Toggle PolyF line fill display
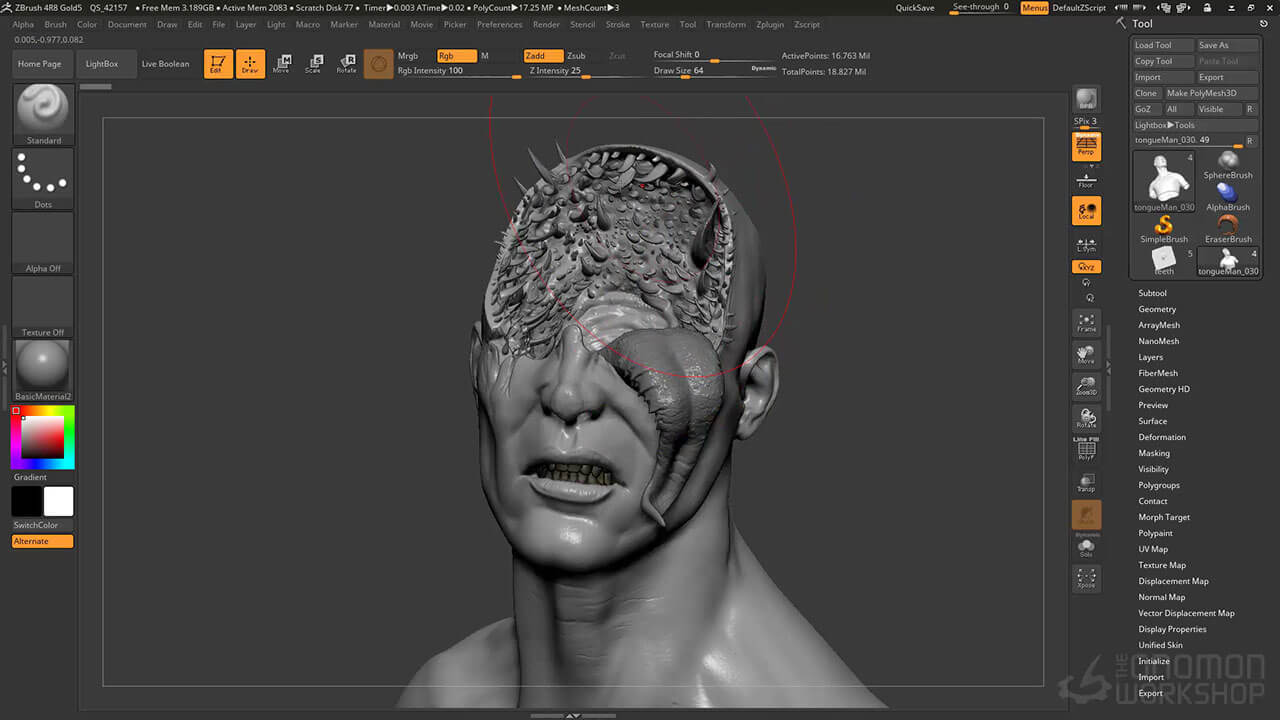Image resolution: width=1280 pixels, height=720 pixels. pos(1086,450)
